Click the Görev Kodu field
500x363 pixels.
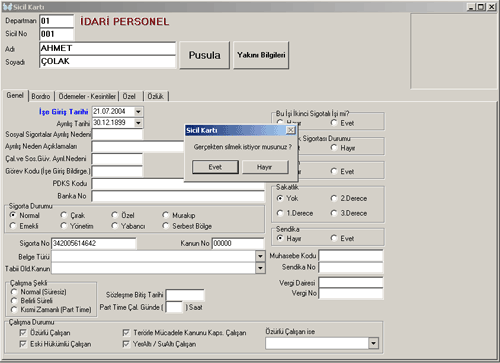(x=117, y=171)
